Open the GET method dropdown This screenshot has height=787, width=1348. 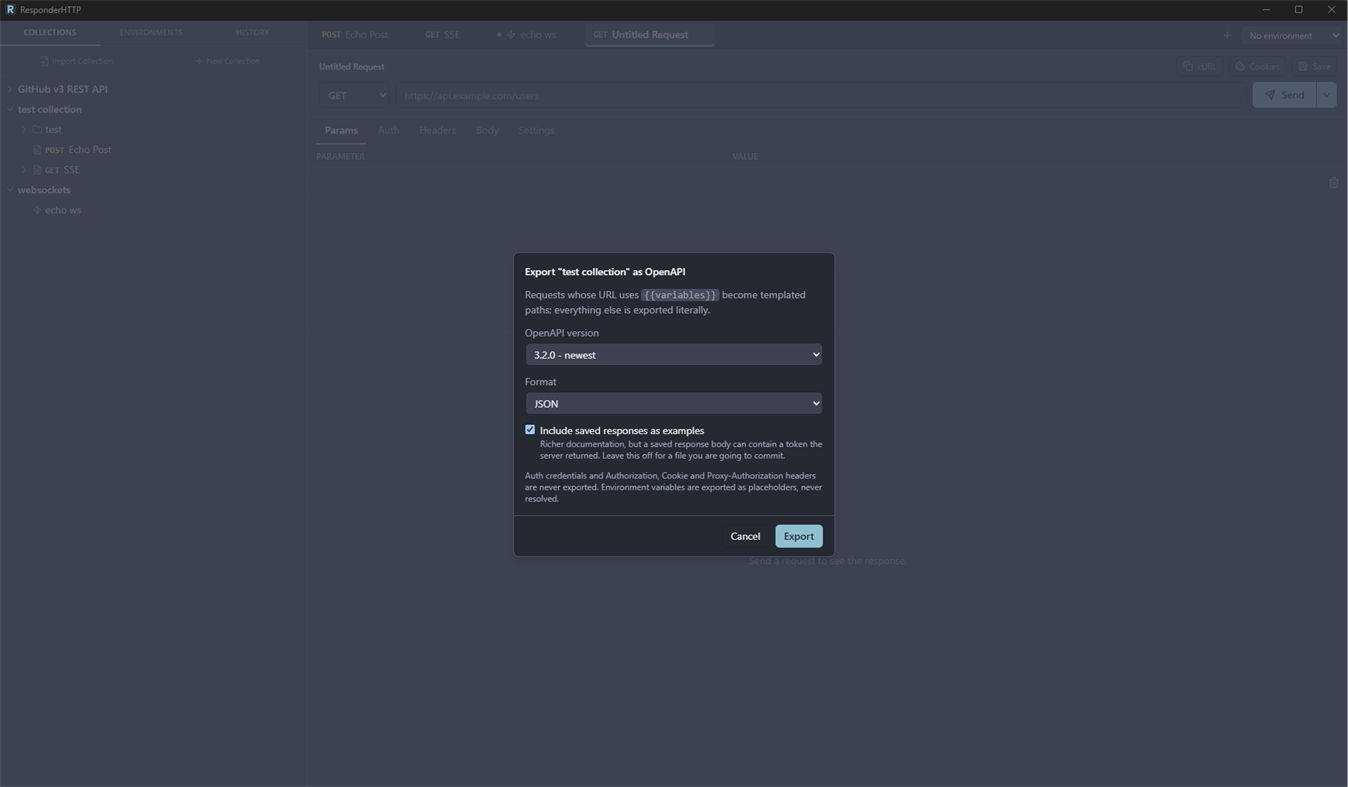[x=356, y=95]
